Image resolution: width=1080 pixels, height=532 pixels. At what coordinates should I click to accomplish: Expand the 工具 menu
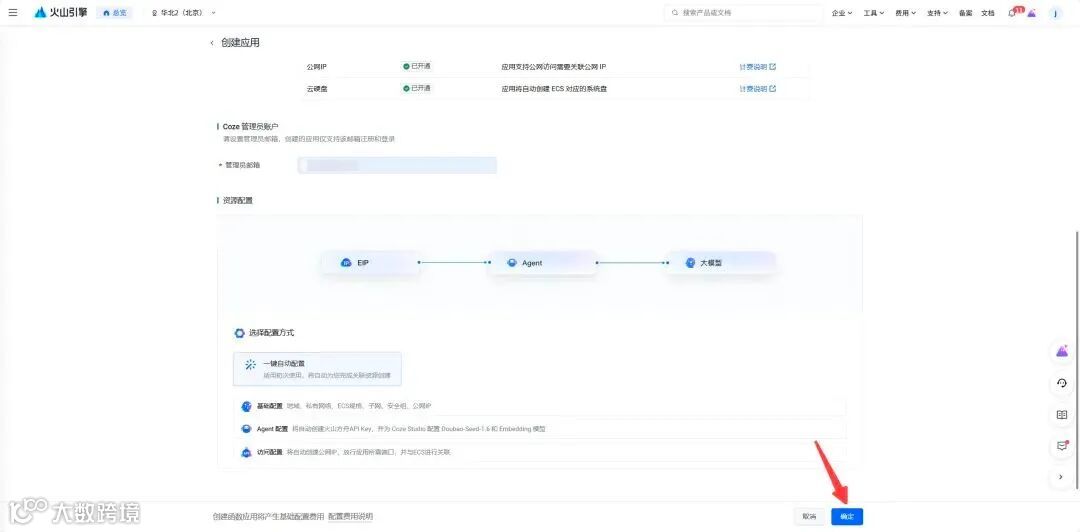873,13
